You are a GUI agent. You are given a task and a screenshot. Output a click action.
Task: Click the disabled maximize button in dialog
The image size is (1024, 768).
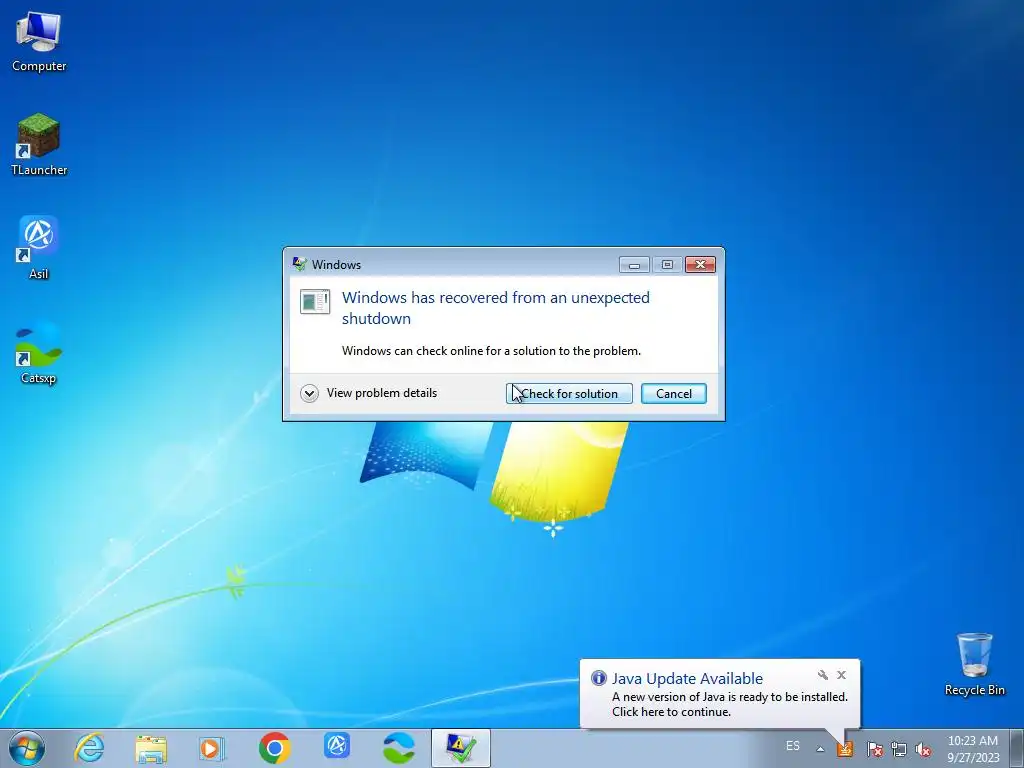(x=667, y=264)
